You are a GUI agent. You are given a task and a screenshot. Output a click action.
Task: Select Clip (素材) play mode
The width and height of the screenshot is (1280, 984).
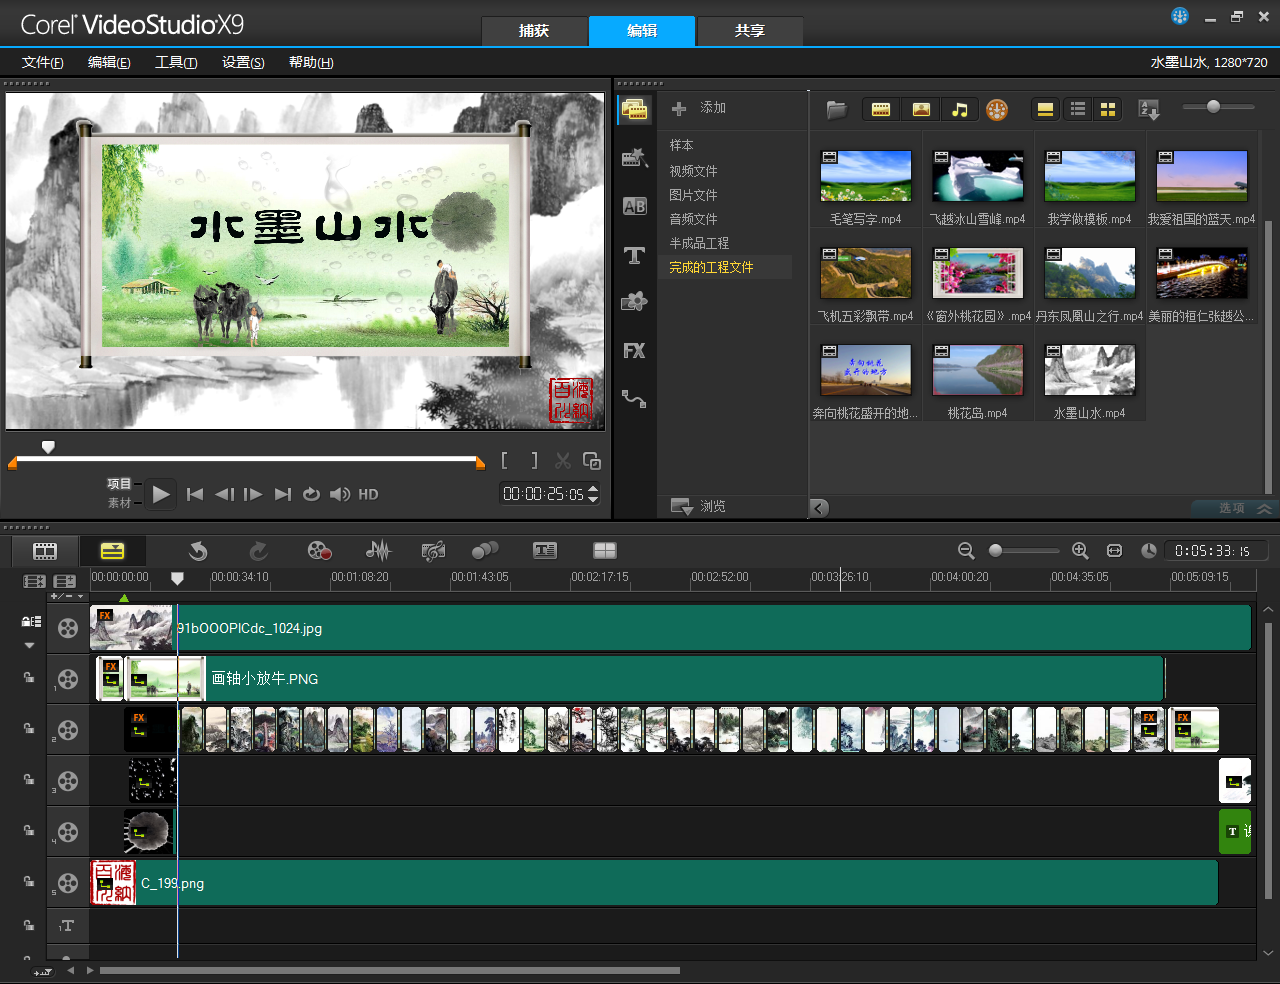click(x=119, y=503)
